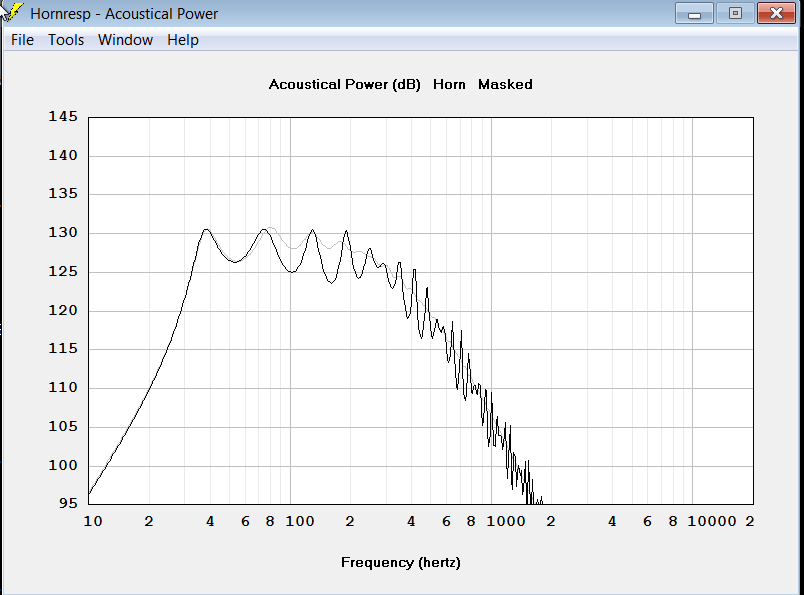Click the Hornresp lightning app icon
Viewport: 804px width, 595px height.
[14, 12]
